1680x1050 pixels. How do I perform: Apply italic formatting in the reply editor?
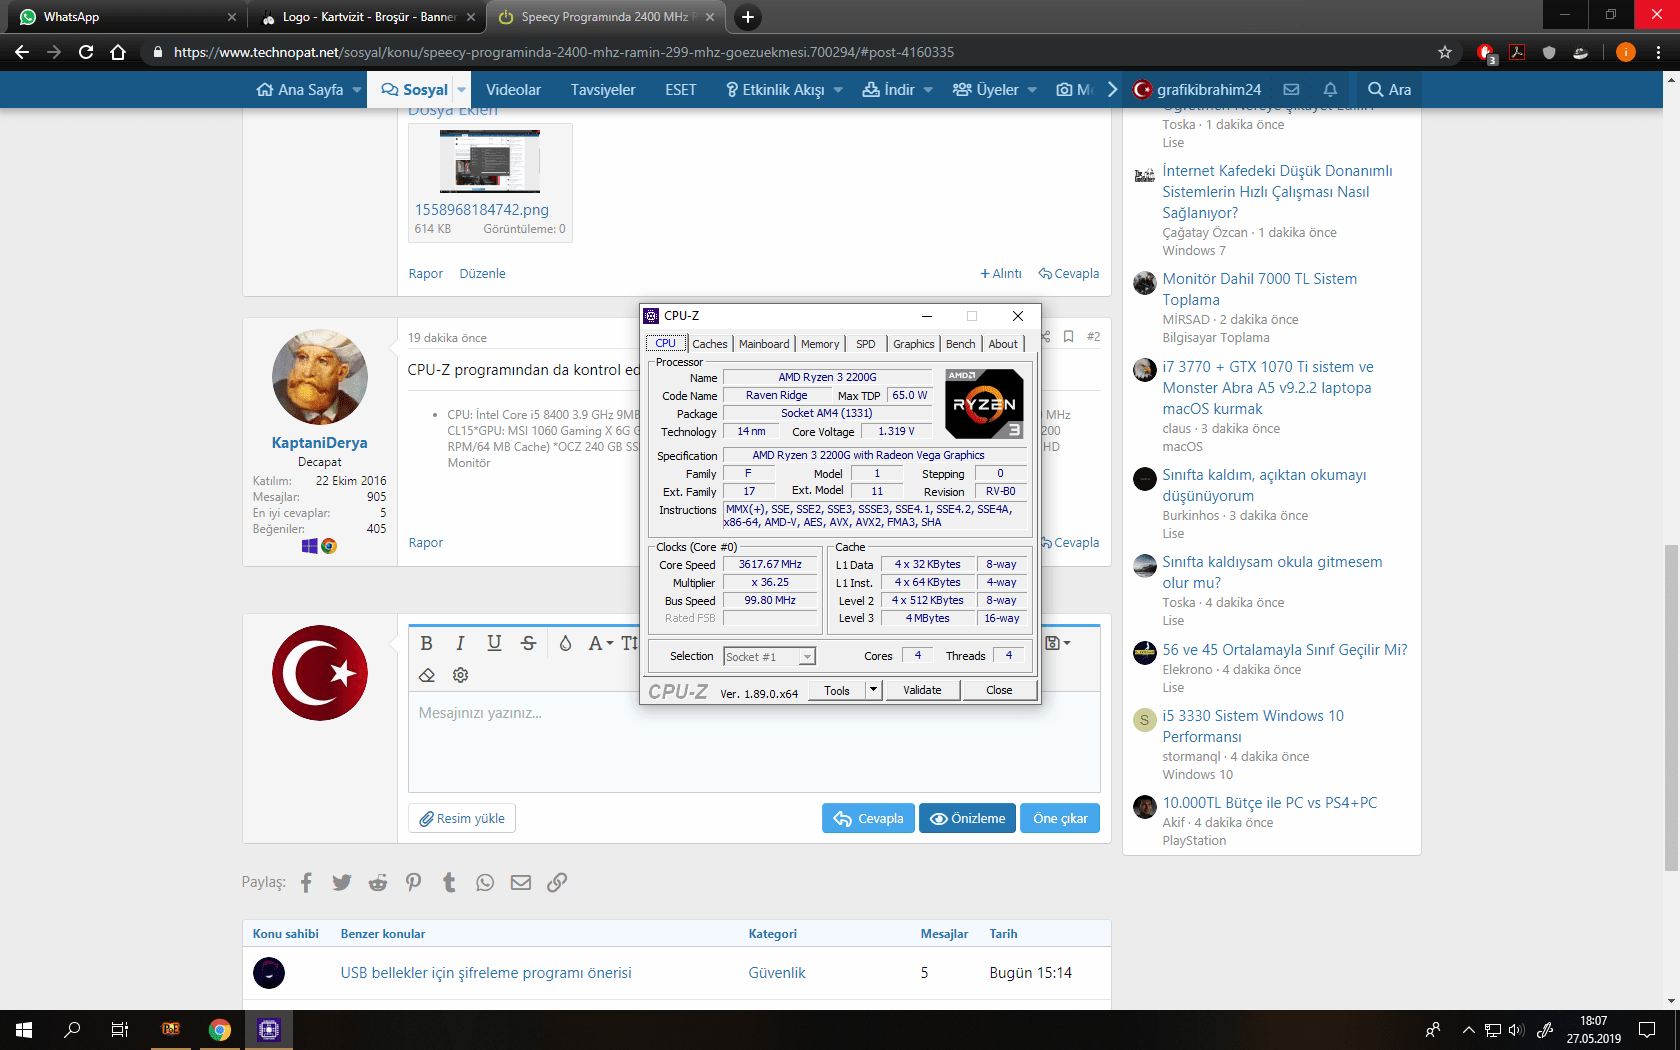(x=460, y=643)
